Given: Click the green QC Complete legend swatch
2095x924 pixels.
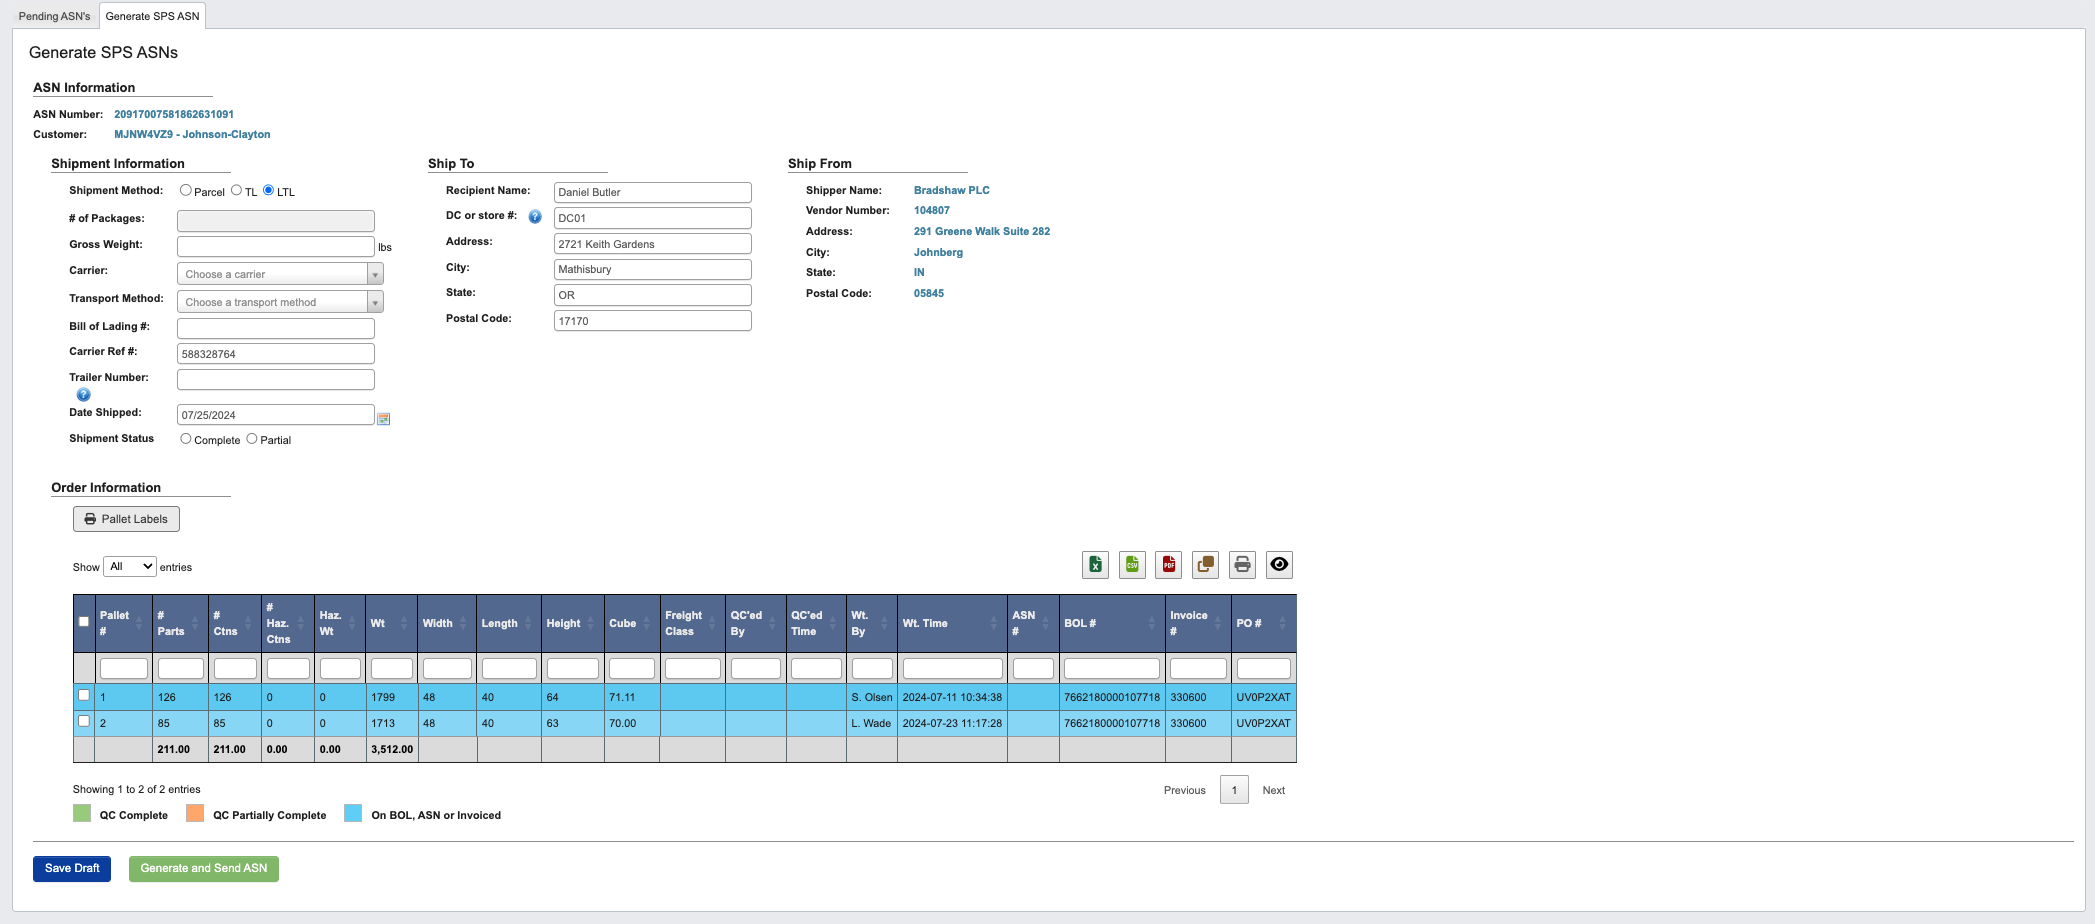Looking at the screenshot, I should pyautogui.click(x=82, y=813).
